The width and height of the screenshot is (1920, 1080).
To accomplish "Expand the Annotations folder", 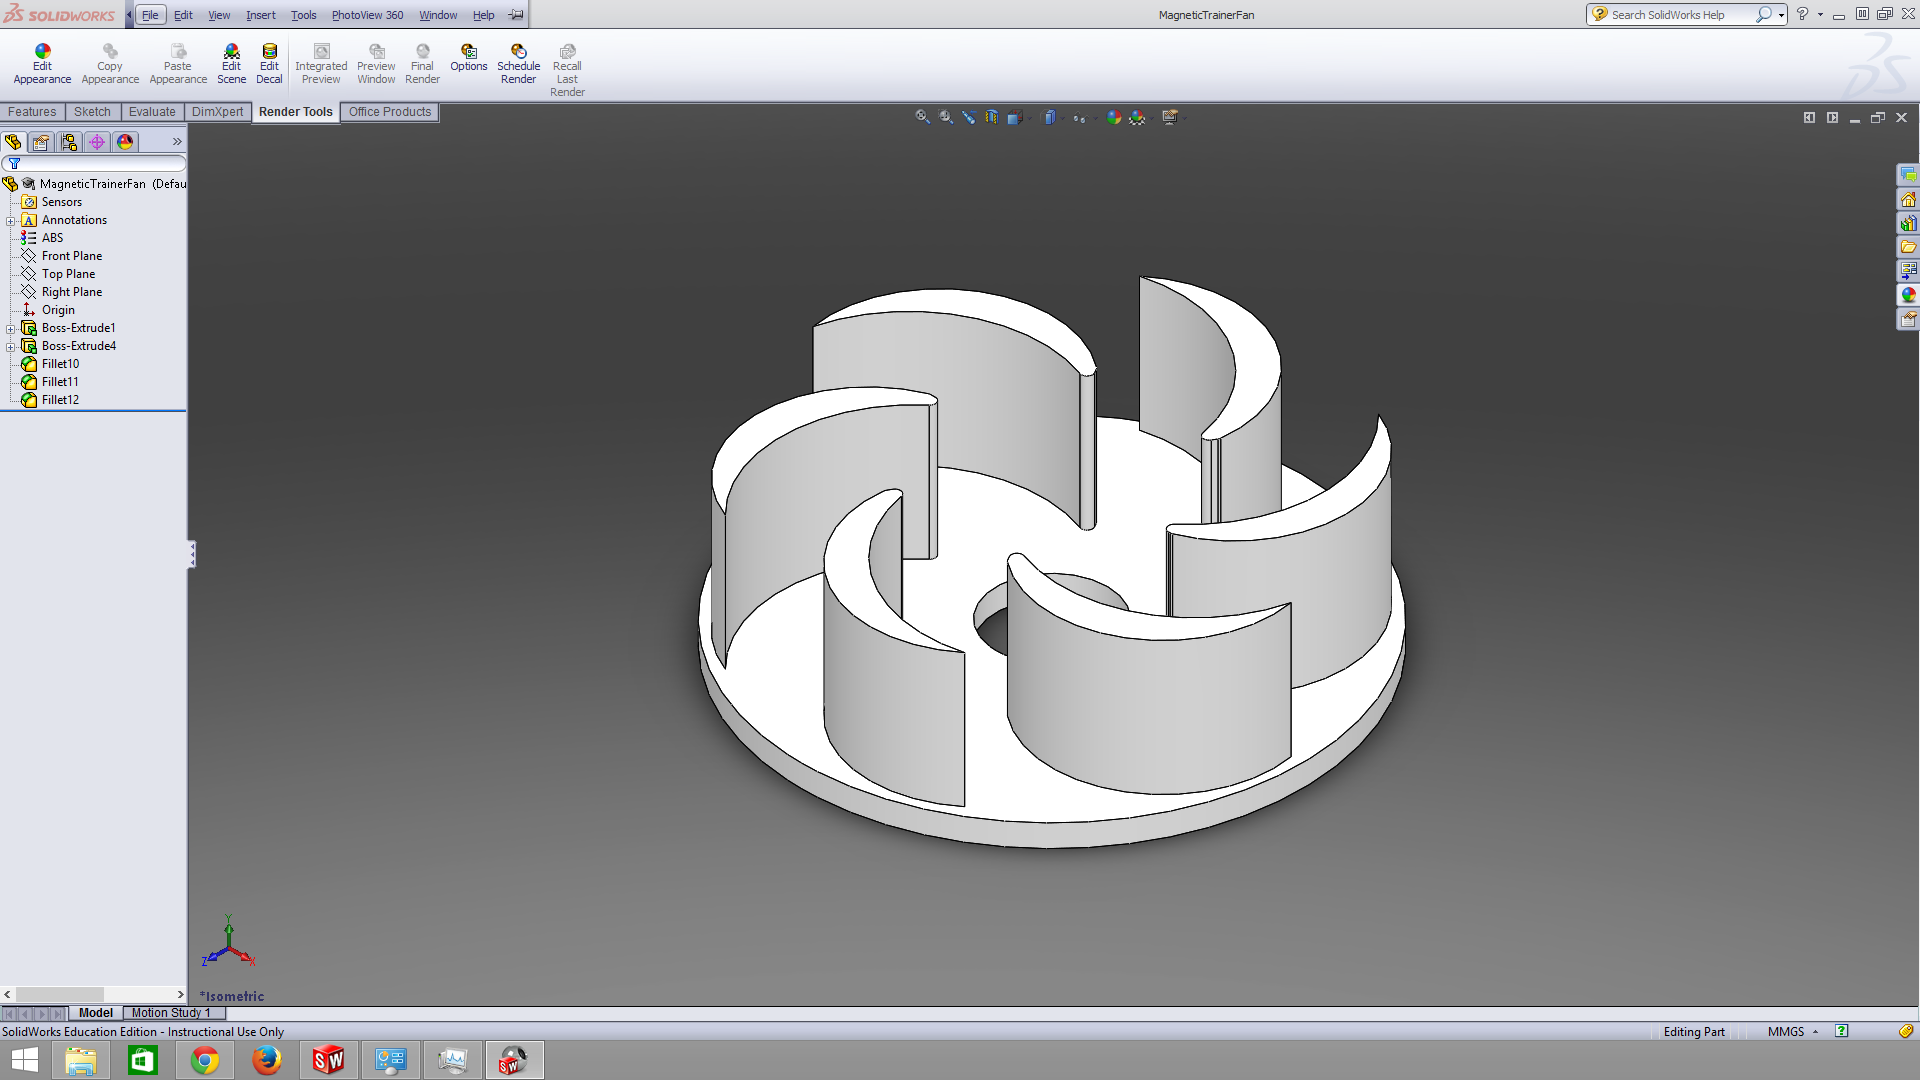I will coord(11,221).
